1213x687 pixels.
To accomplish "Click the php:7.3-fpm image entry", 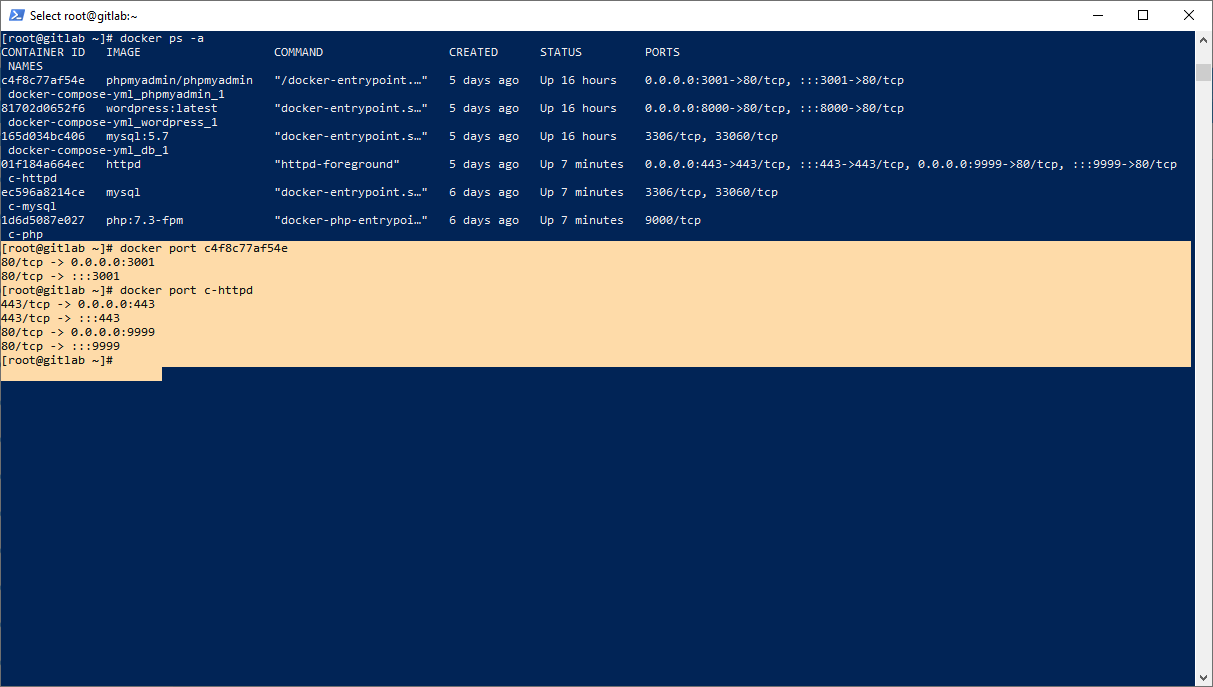I will [x=144, y=220].
